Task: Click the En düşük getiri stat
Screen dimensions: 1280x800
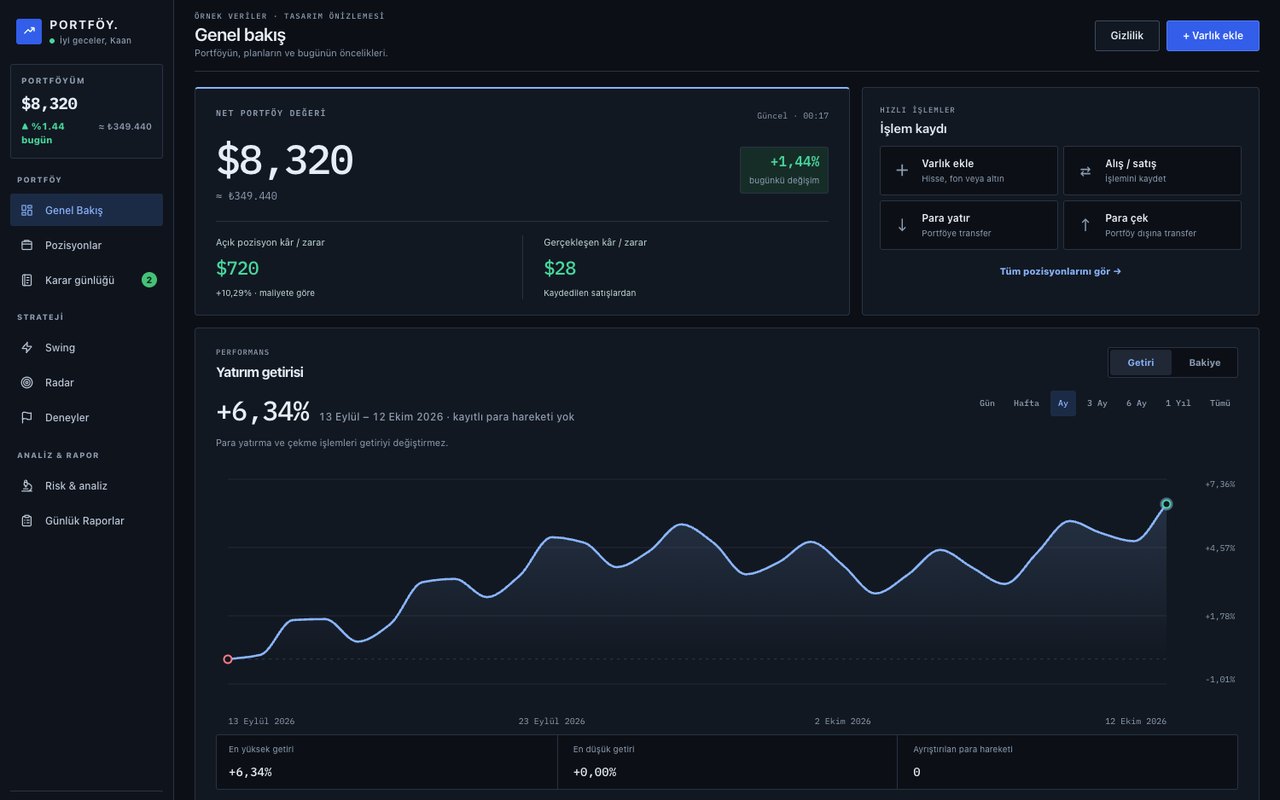Action: point(727,762)
